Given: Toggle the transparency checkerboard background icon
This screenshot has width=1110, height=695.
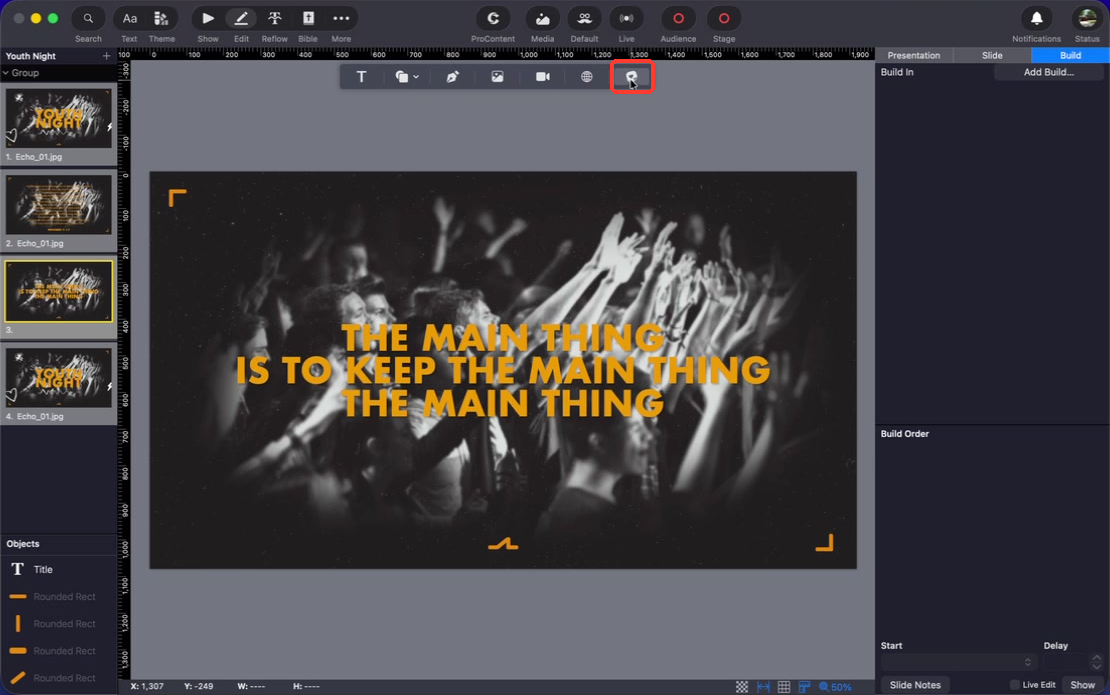Looking at the screenshot, I should pos(742,687).
